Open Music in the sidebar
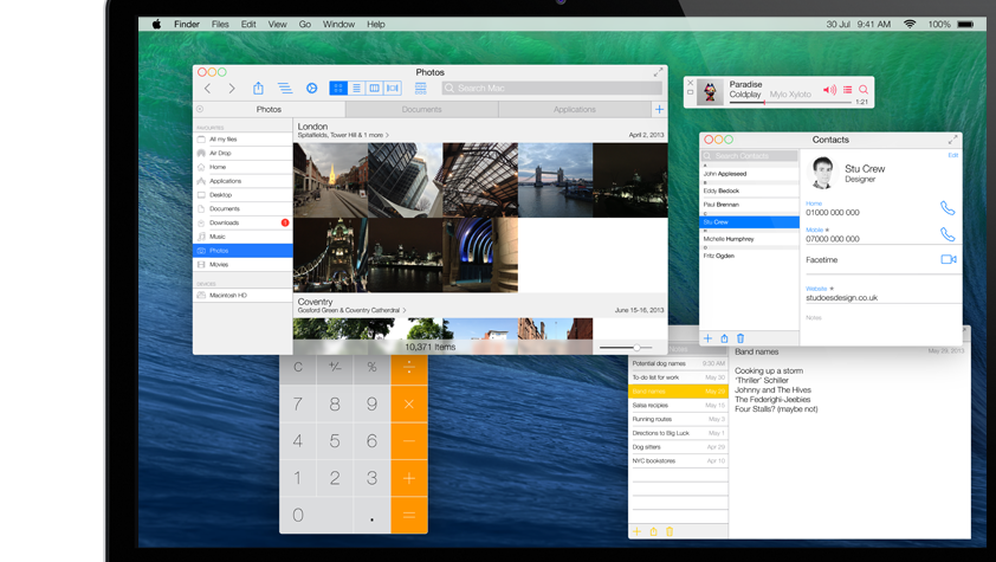Viewport: 996px width, 562px height. [x=243, y=236]
